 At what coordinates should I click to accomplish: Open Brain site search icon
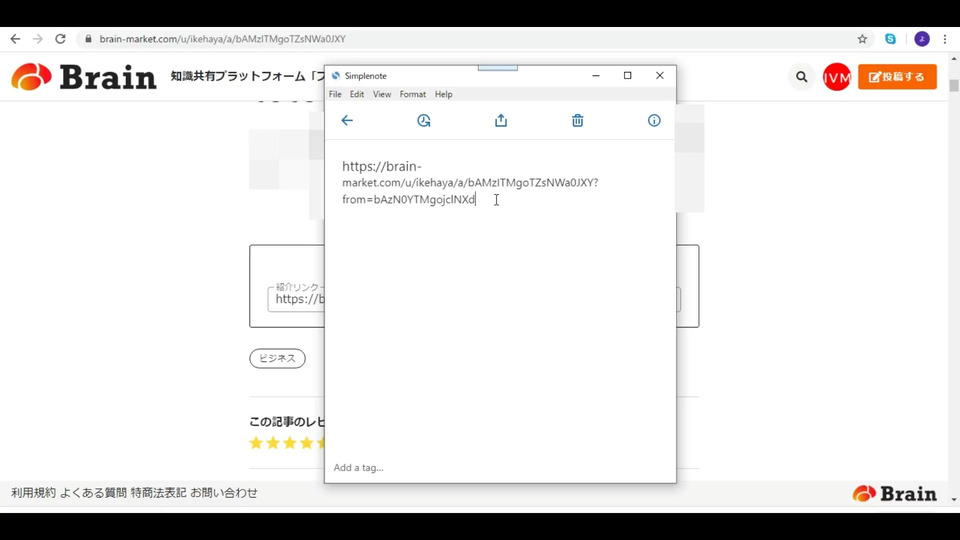(x=801, y=77)
